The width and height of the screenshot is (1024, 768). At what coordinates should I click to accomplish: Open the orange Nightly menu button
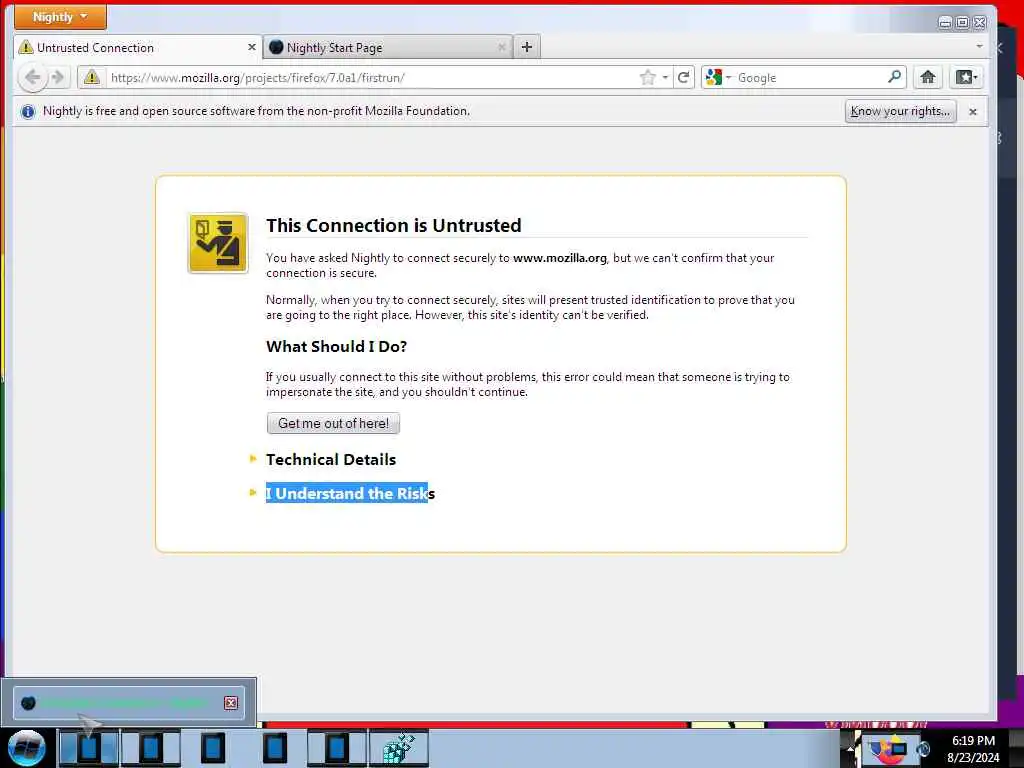(x=60, y=17)
